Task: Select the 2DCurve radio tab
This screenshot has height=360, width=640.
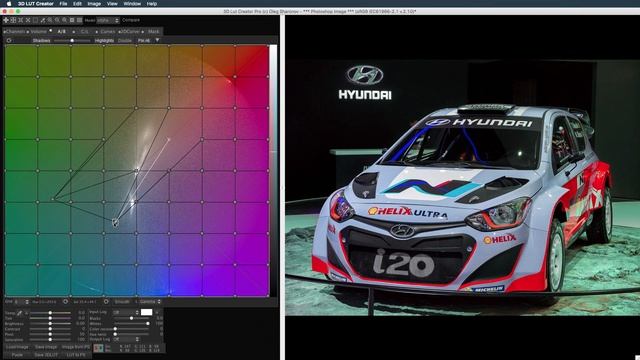Action: tap(129, 31)
